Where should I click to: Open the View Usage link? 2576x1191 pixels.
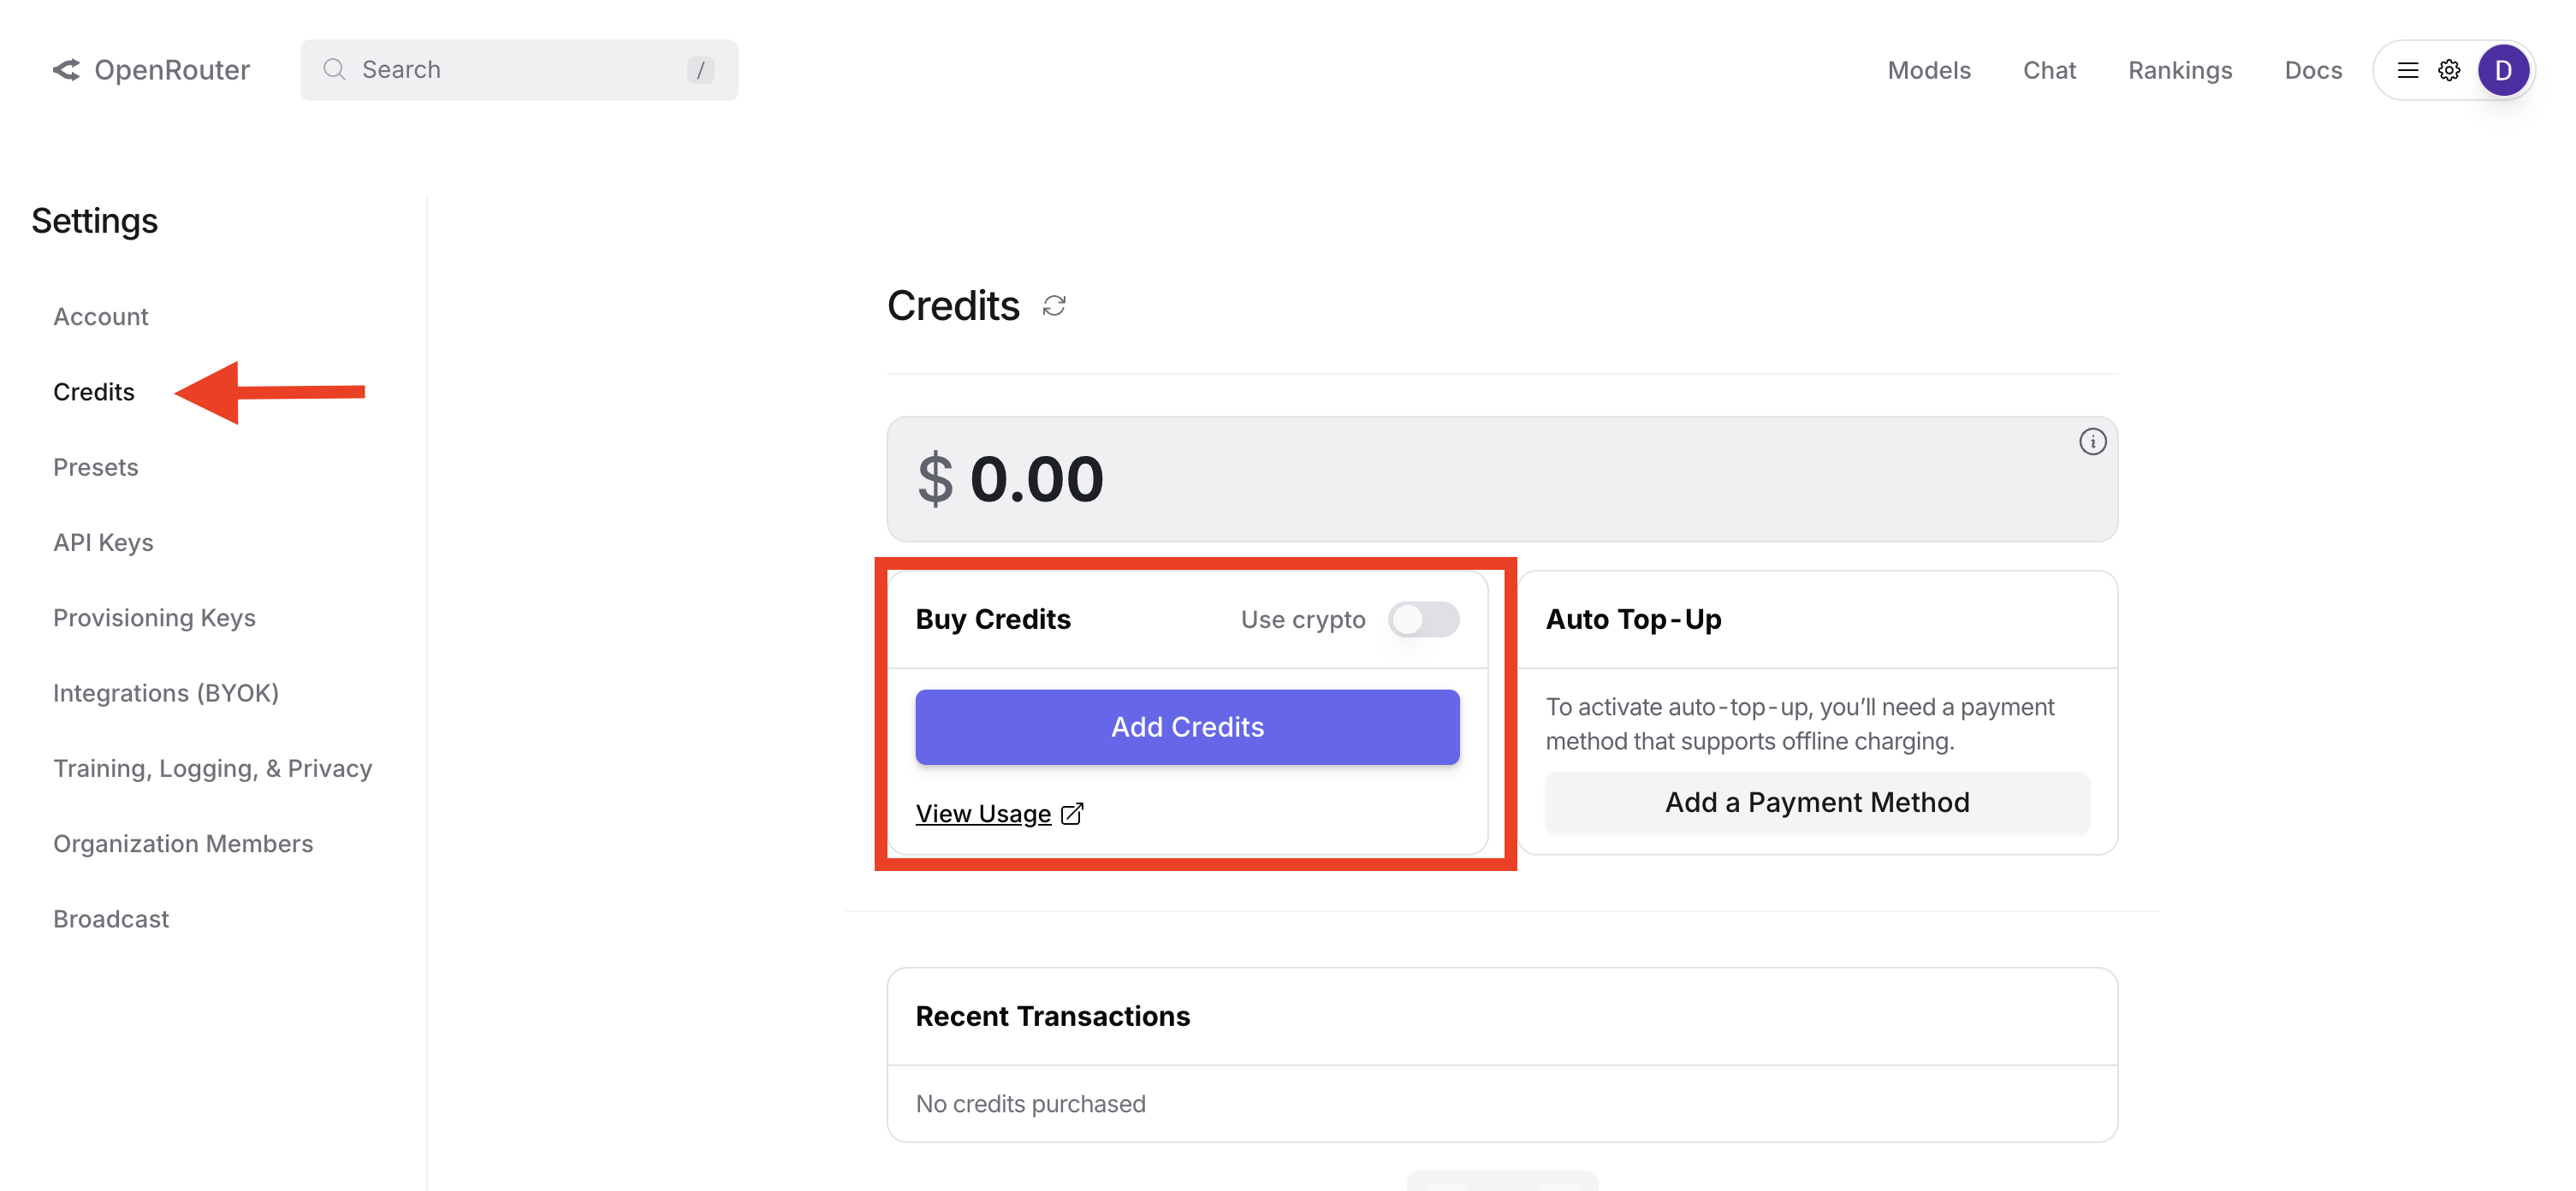[983, 814]
